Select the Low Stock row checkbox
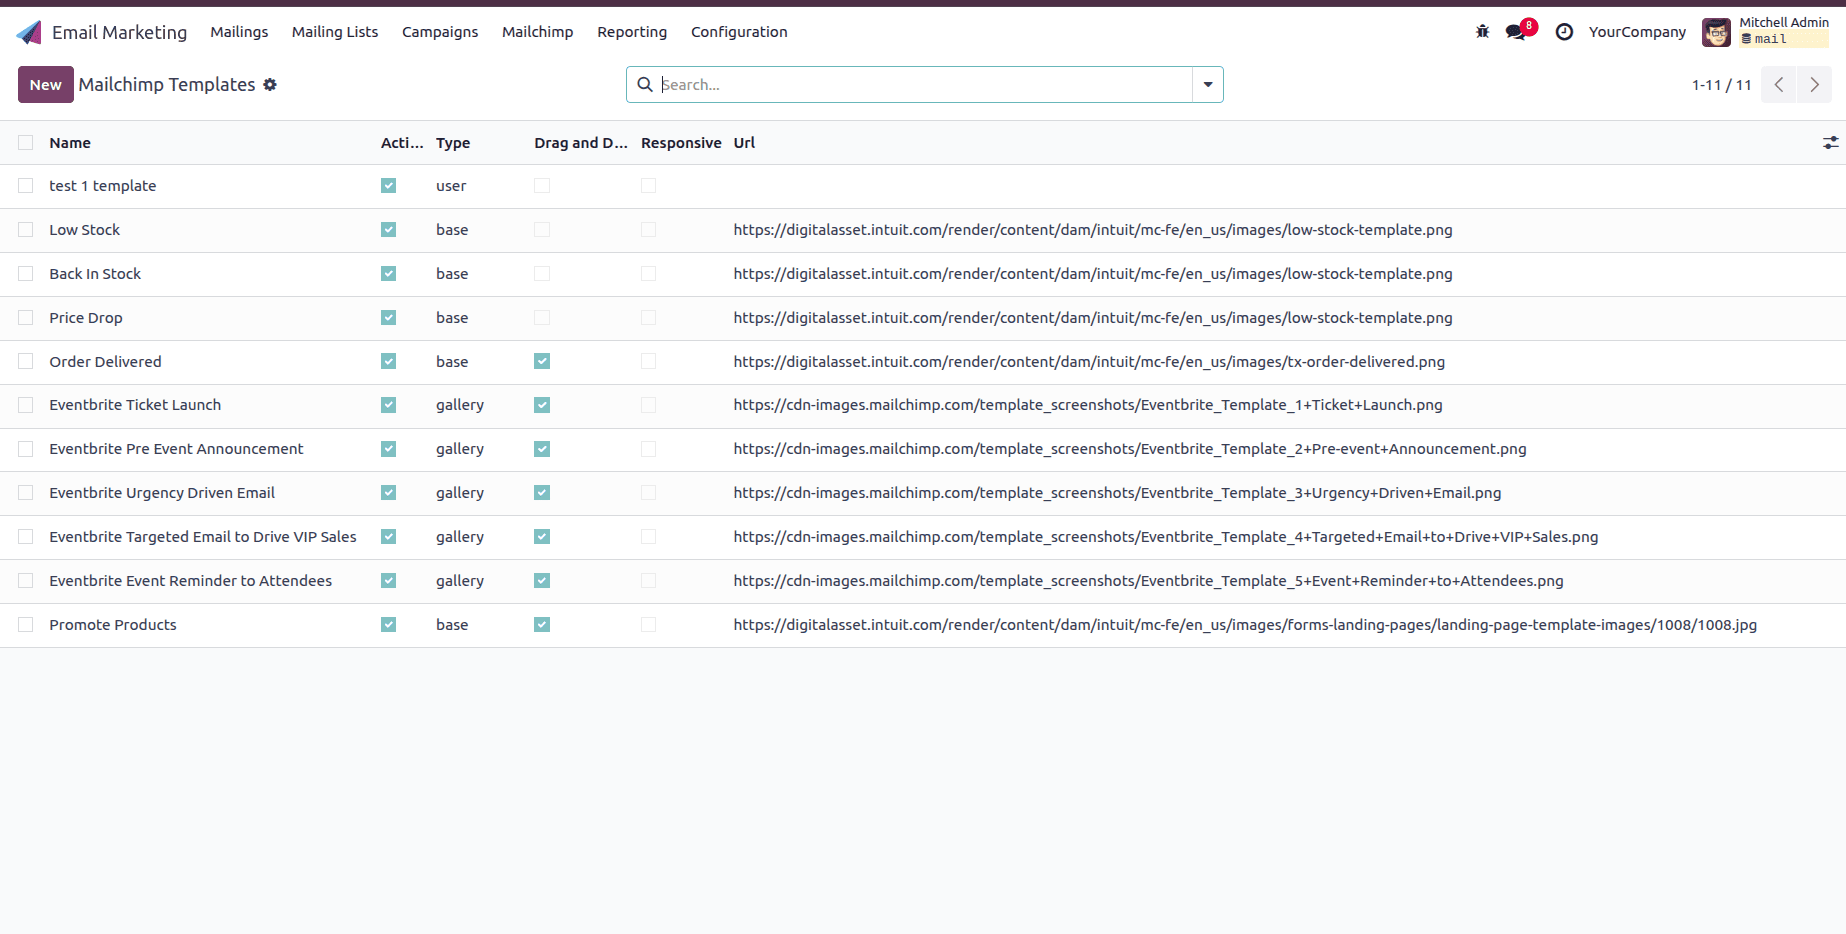 [26, 230]
